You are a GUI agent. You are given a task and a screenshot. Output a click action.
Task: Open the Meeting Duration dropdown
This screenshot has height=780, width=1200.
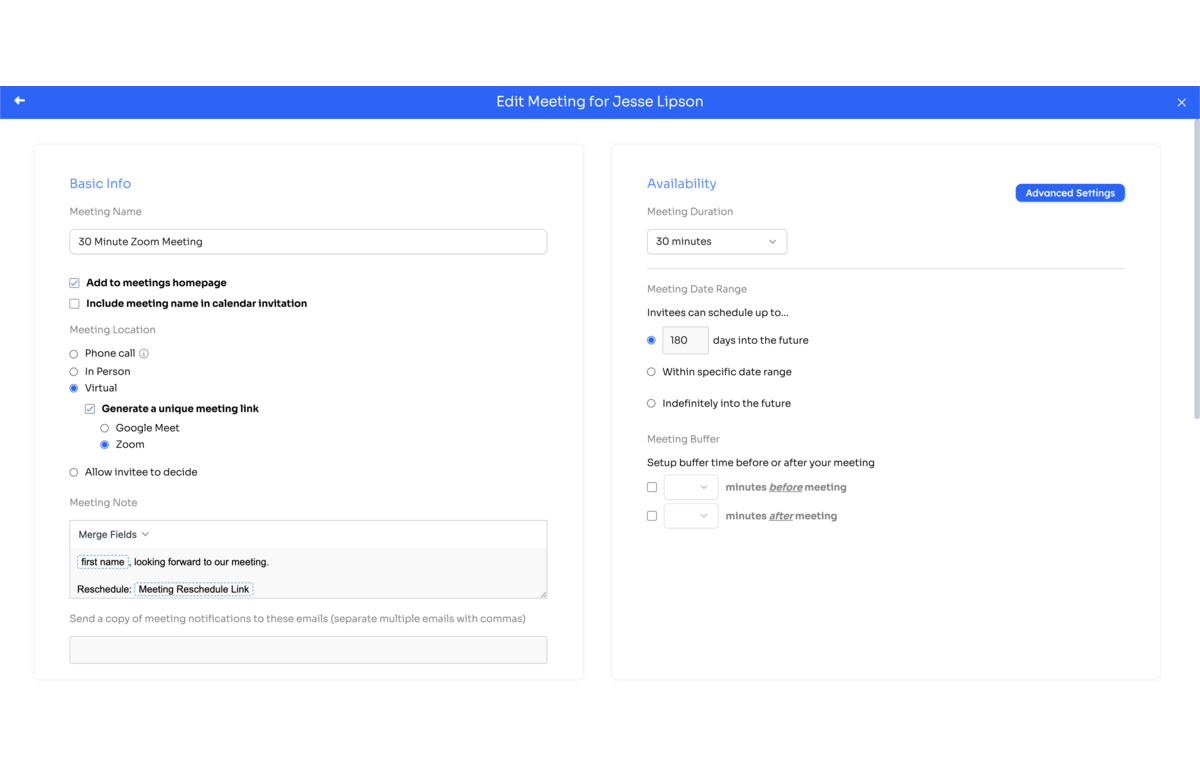(717, 242)
